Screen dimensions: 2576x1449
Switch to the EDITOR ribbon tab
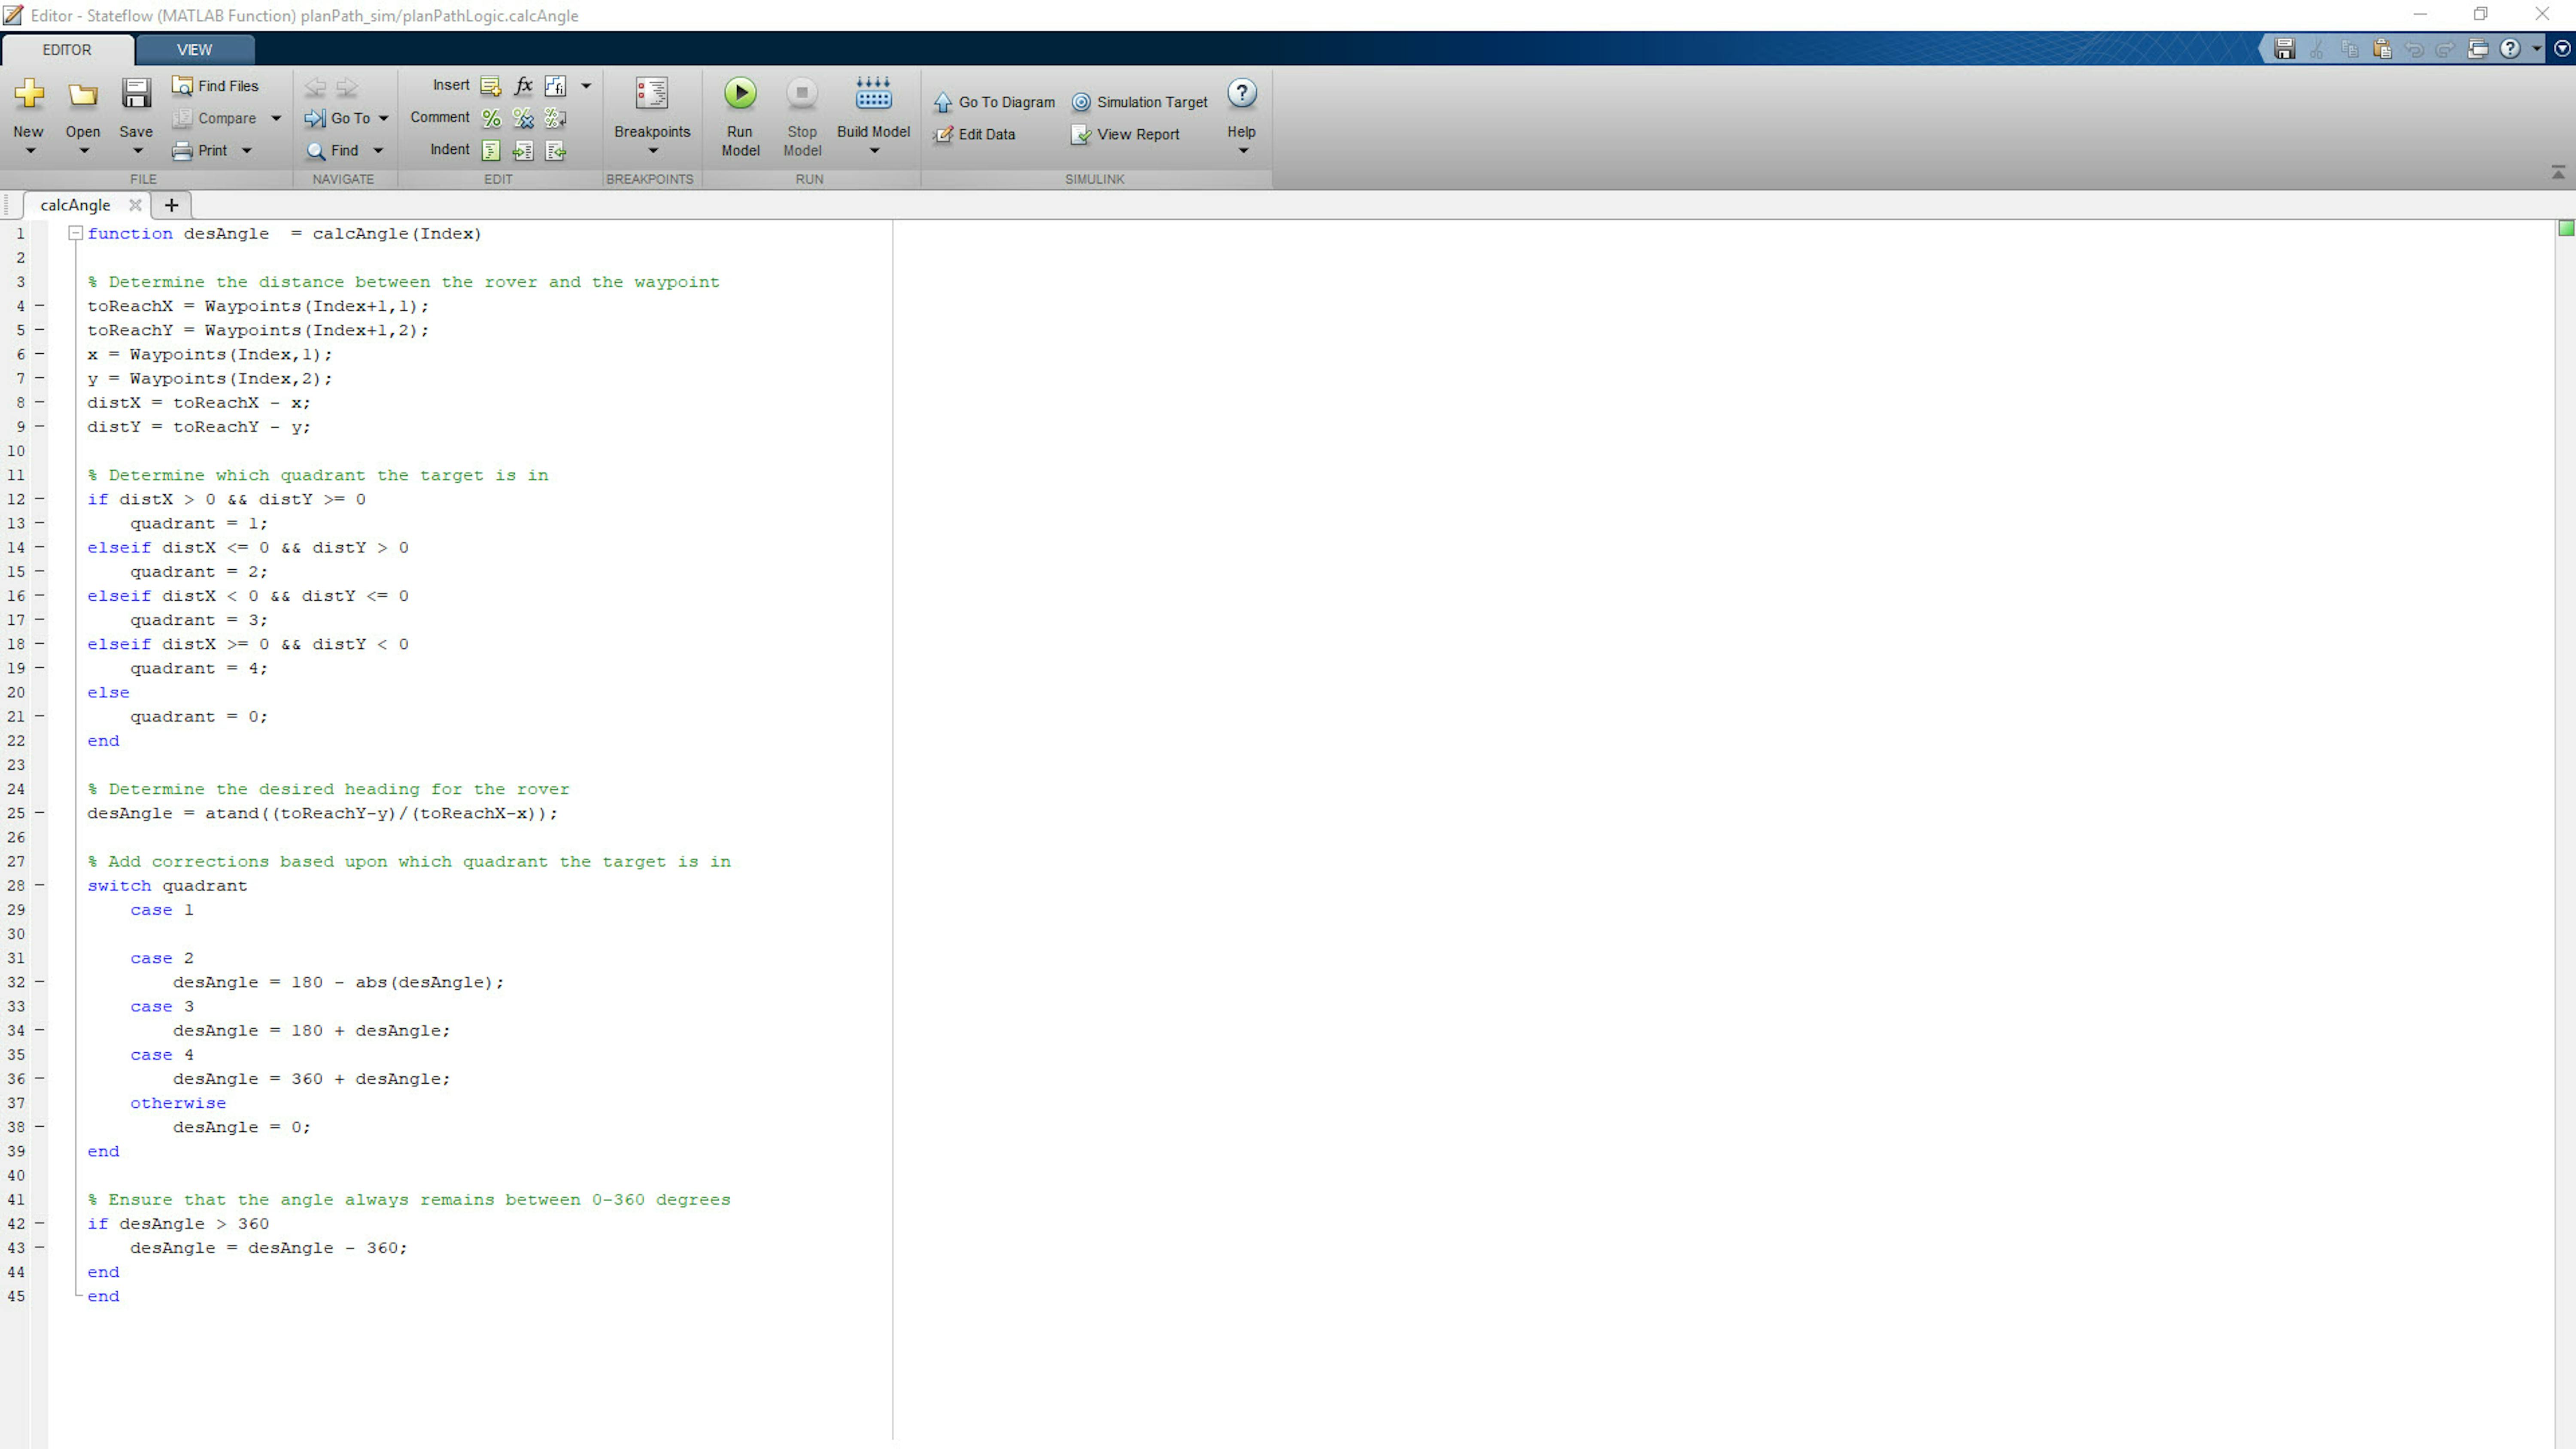(67, 49)
